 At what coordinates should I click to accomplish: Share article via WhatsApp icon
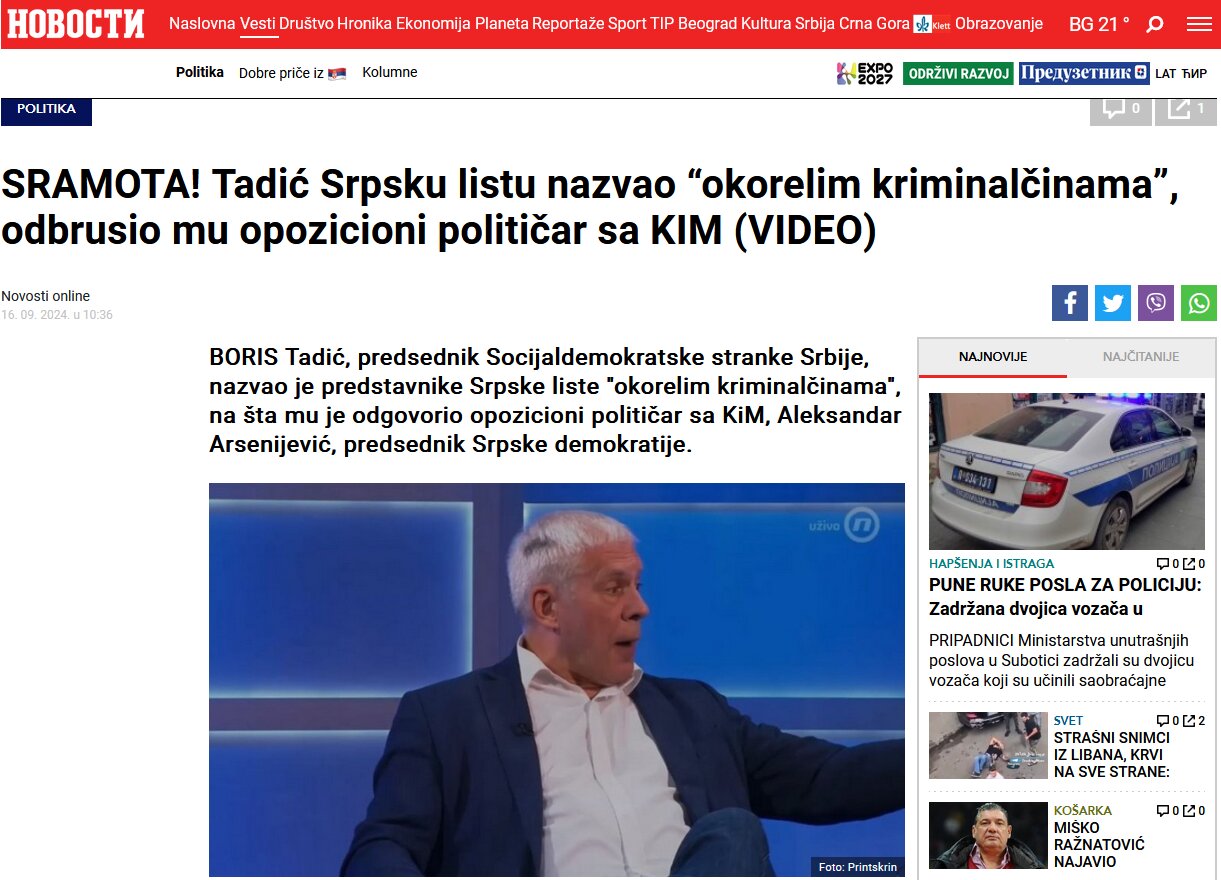pos(1199,303)
